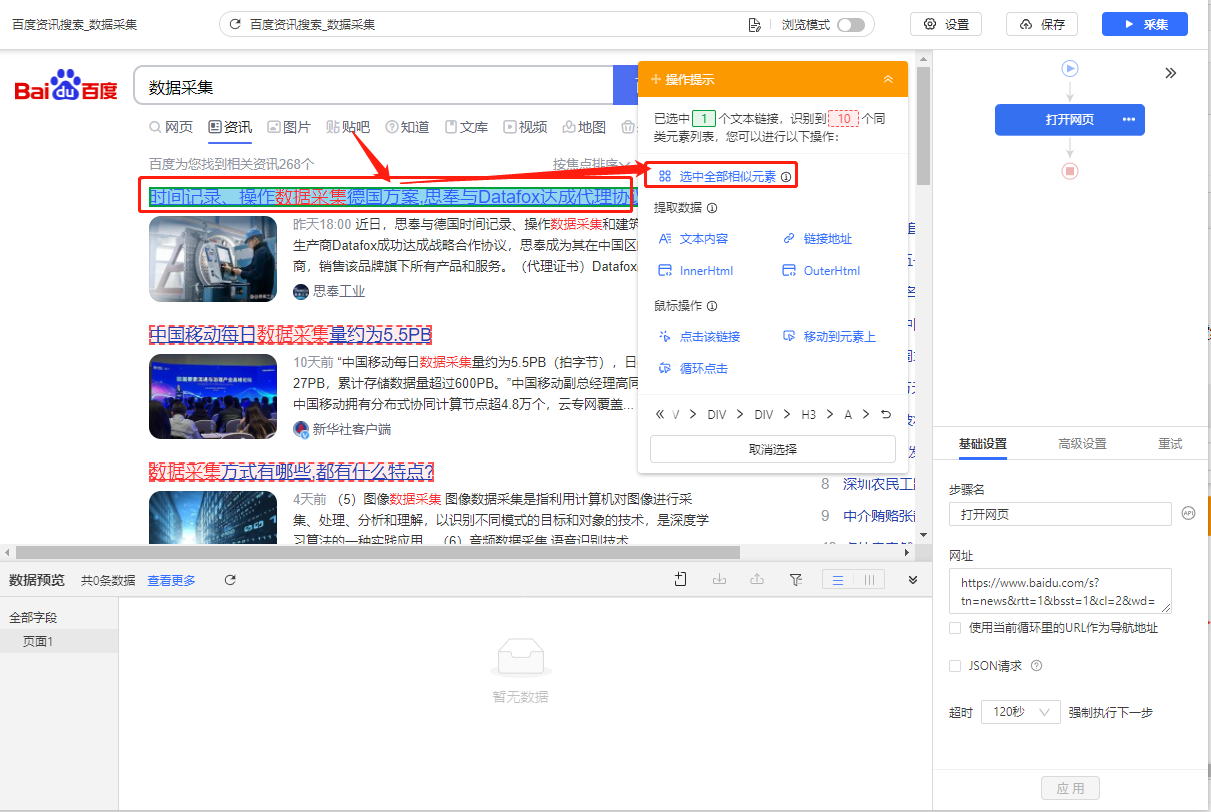Click the Baidu logo

(x=66, y=86)
